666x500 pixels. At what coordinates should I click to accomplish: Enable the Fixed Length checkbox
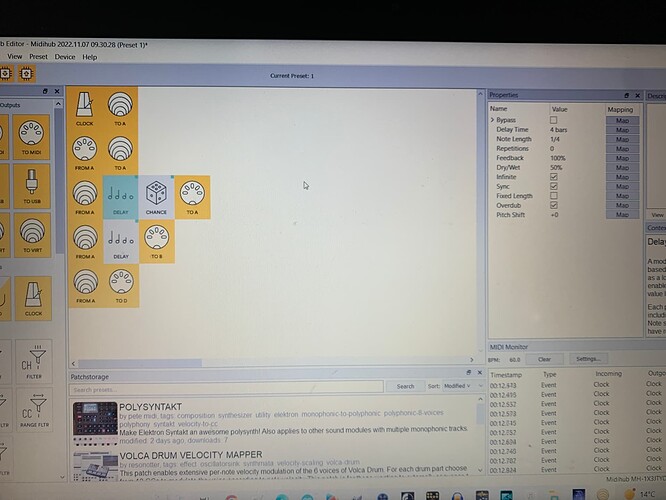click(x=554, y=196)
